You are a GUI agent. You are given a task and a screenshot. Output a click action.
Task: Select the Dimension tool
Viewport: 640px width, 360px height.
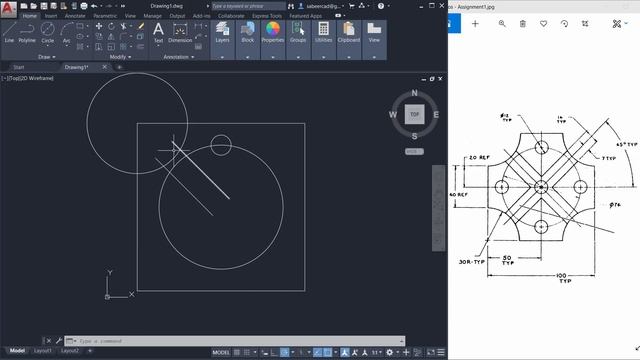coord(180,33)
